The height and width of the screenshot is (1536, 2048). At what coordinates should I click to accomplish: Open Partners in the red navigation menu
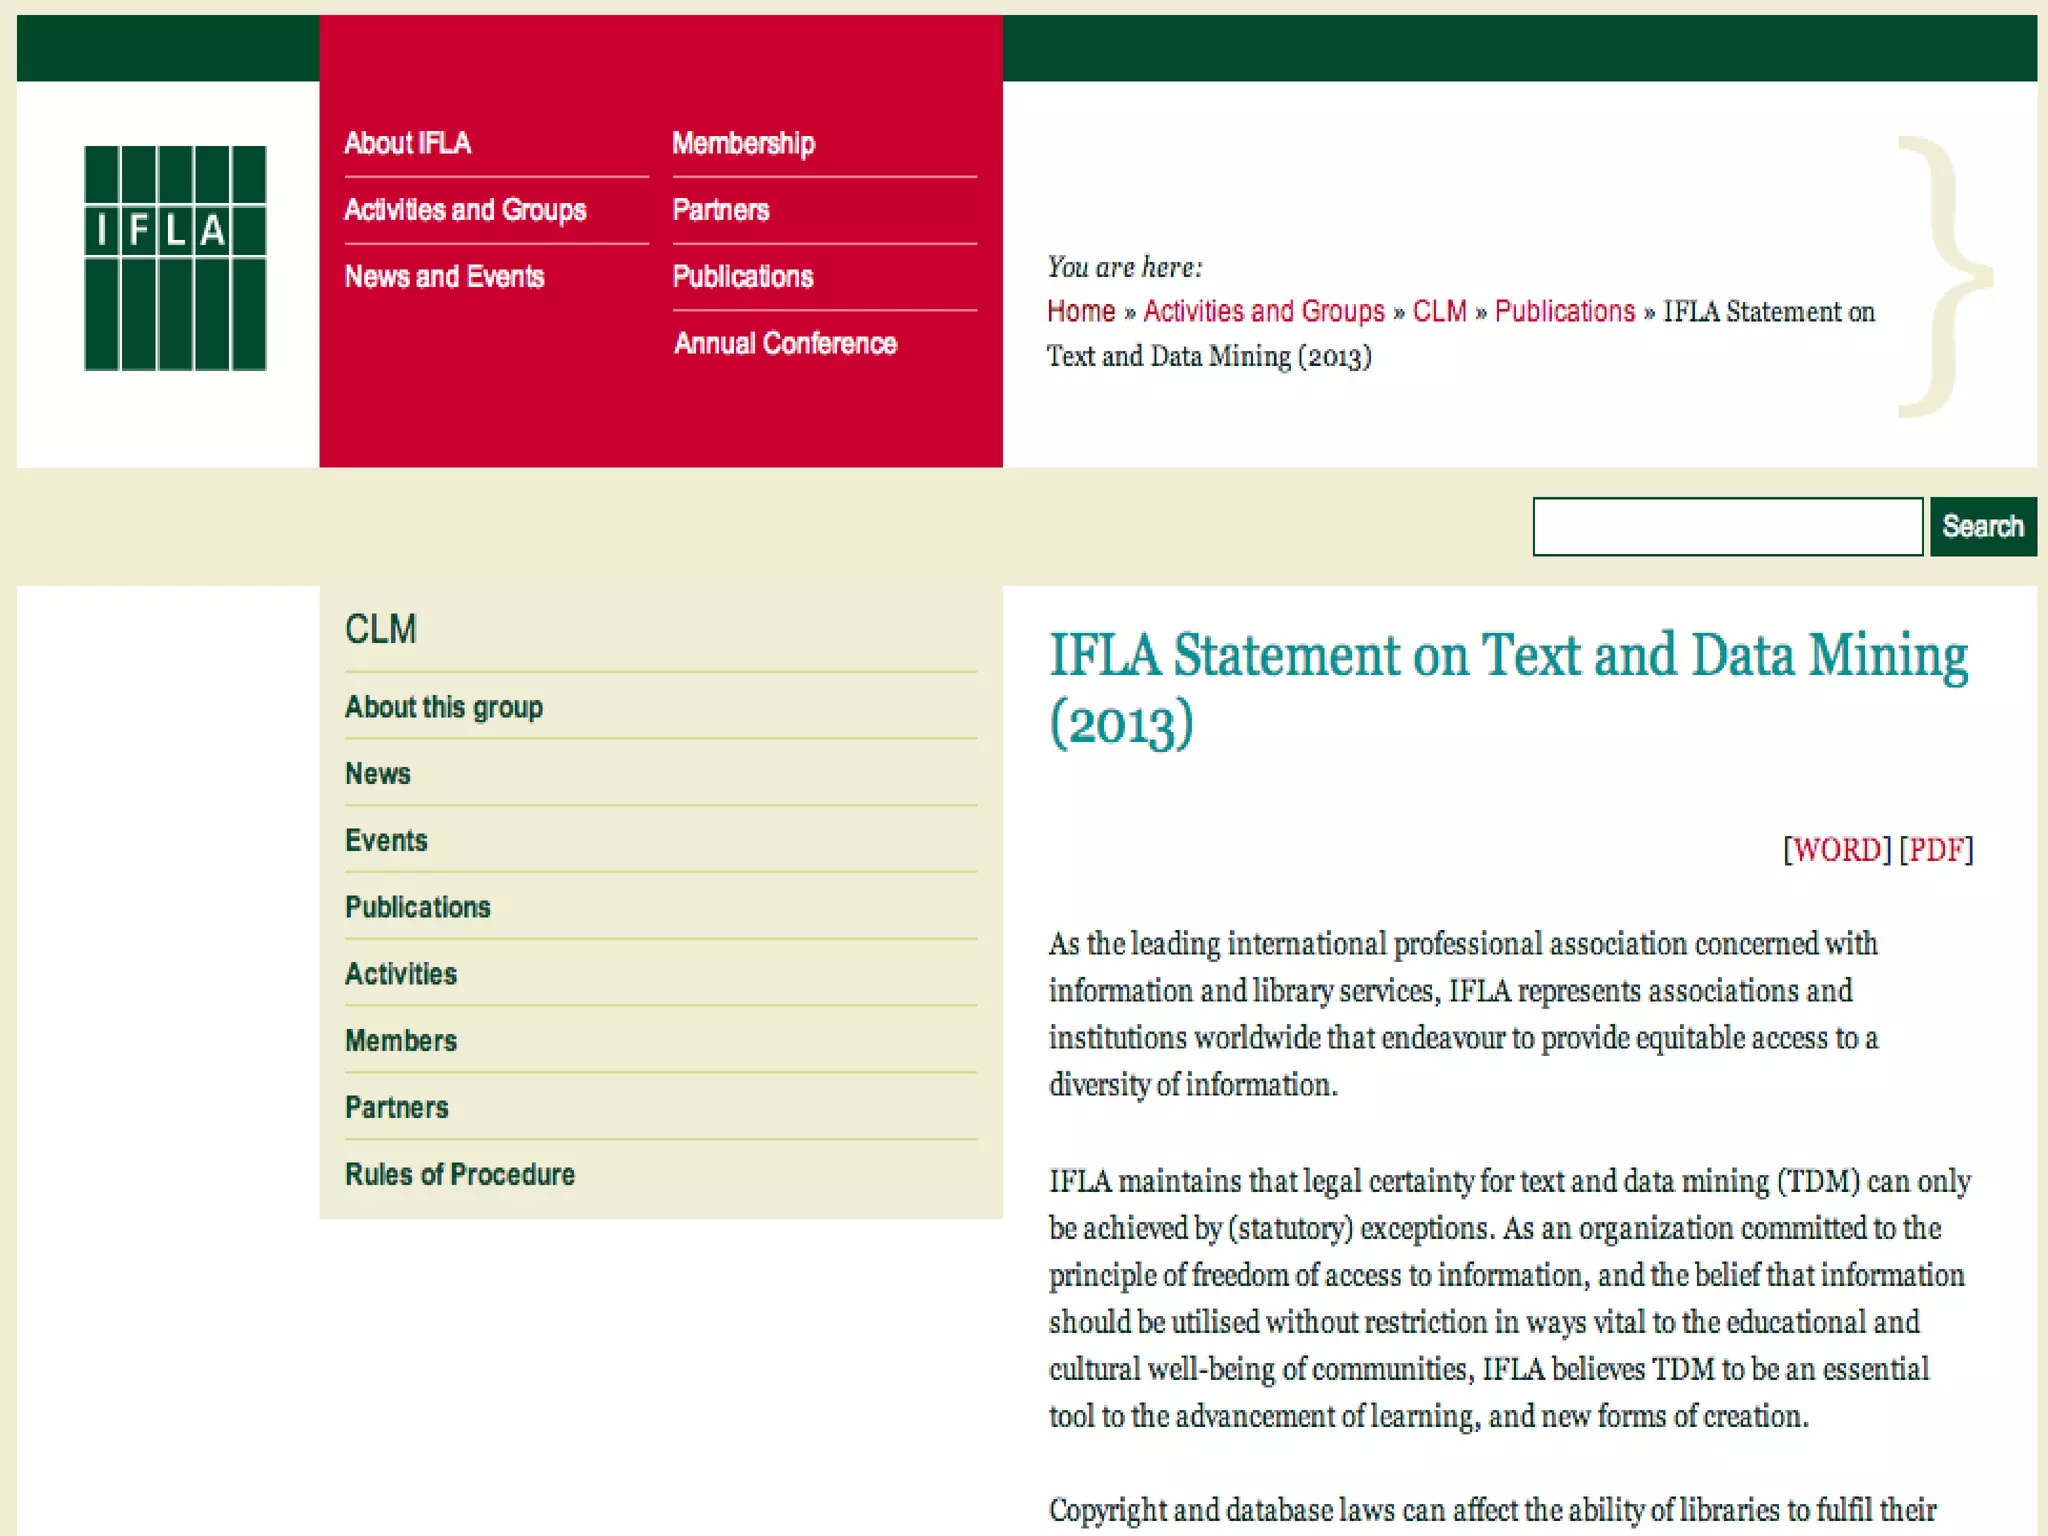(720, 210)
